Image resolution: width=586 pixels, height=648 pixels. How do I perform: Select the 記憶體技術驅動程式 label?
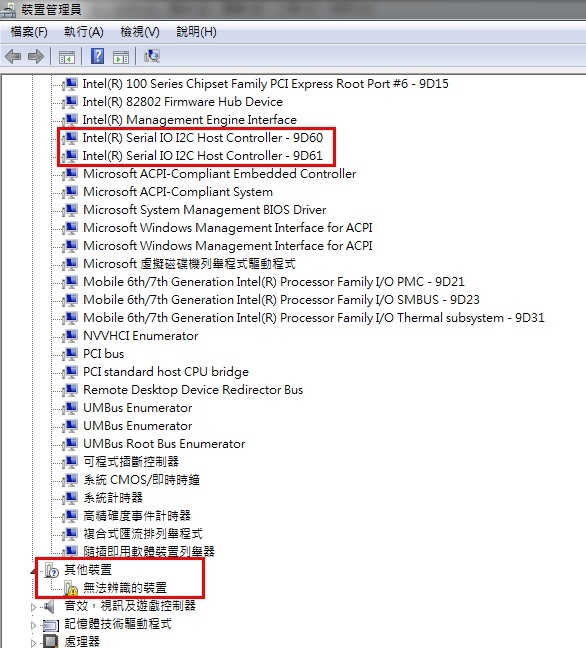pos(118,624)
